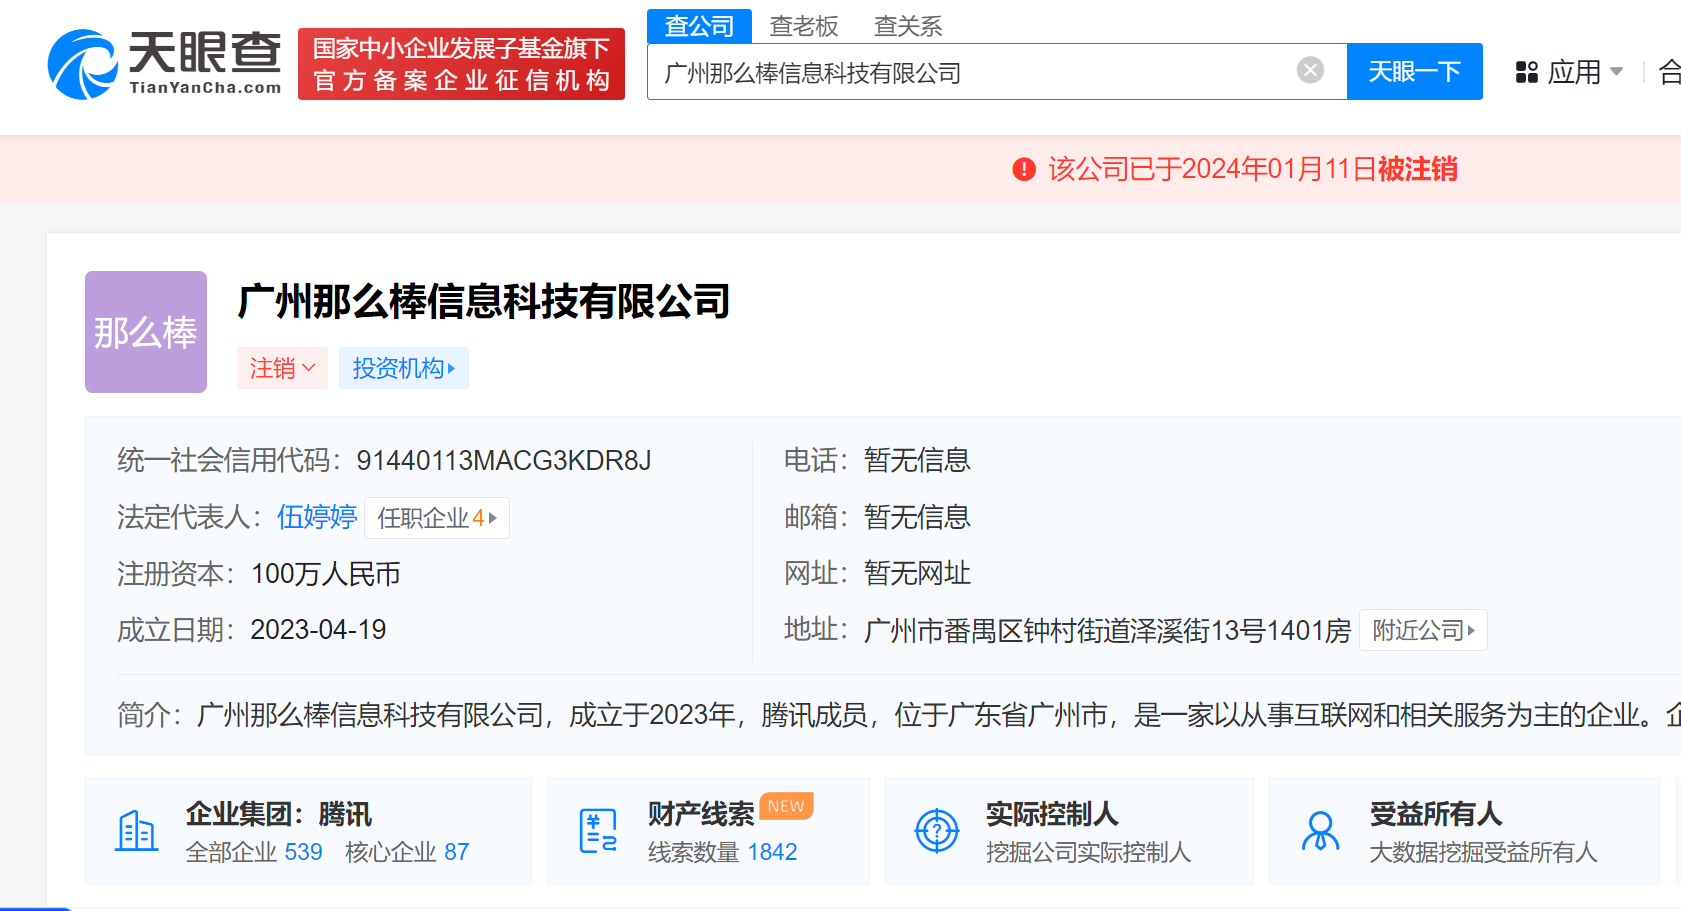
Task: Select founding date 2023-04-19
Action: pos(318,630)
